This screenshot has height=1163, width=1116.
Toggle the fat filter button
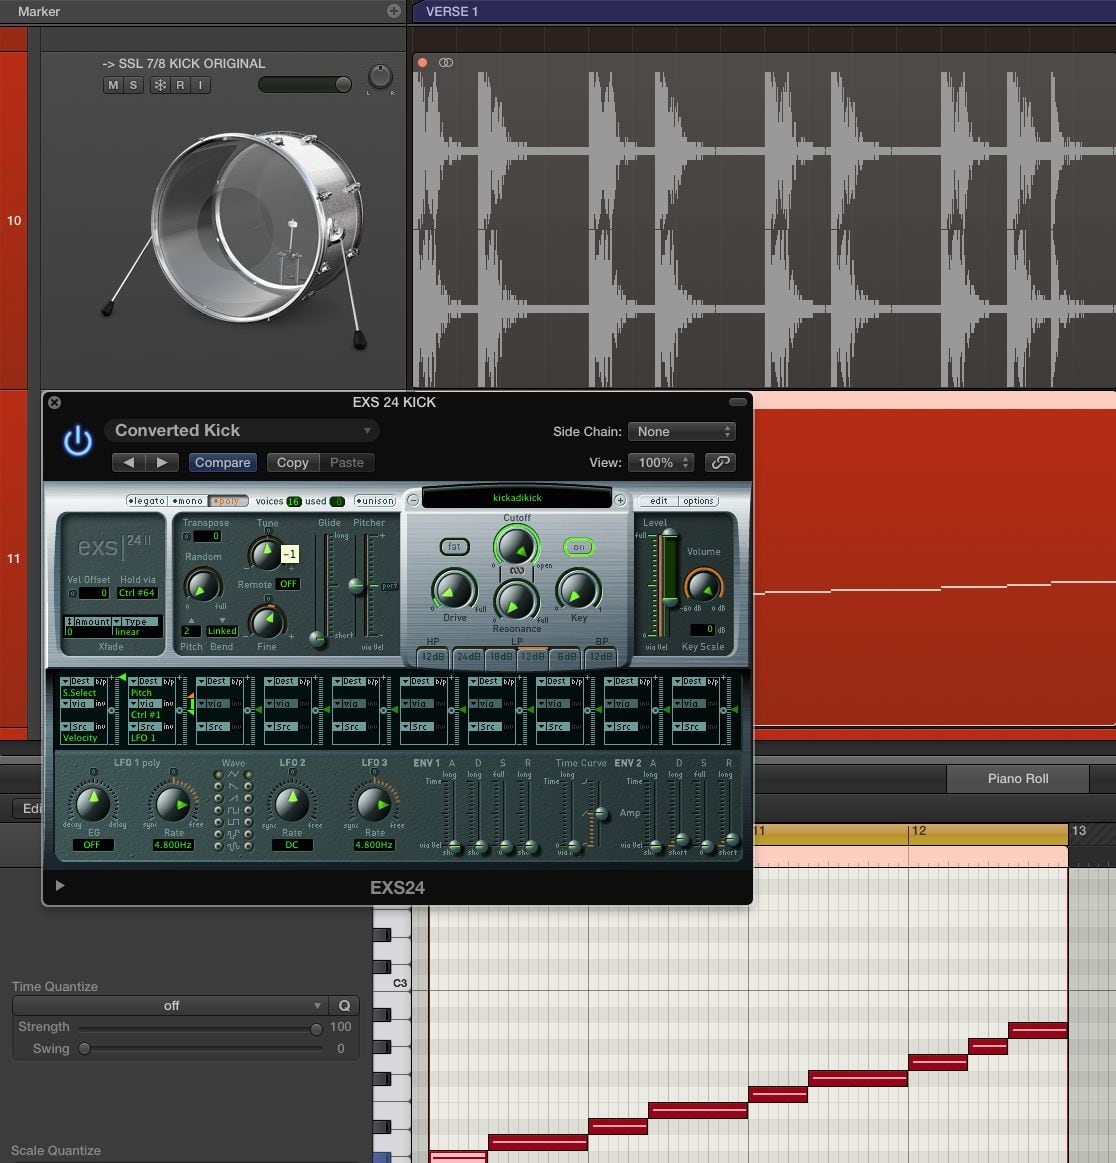pos(455,547)
